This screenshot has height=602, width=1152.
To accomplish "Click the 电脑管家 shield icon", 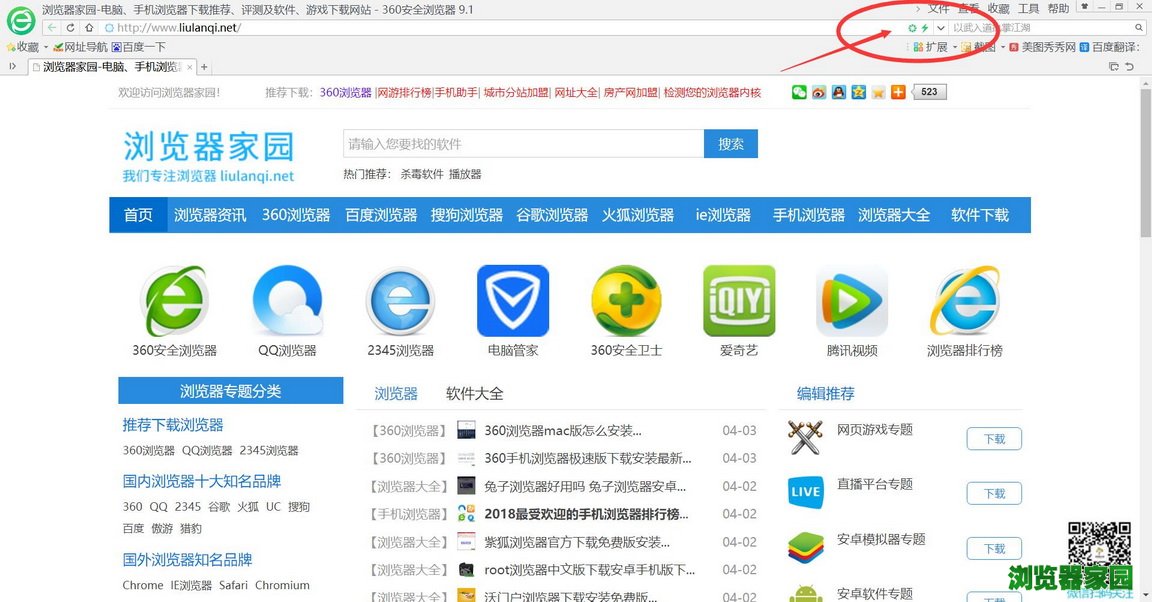I will click(x=513, y=302).
